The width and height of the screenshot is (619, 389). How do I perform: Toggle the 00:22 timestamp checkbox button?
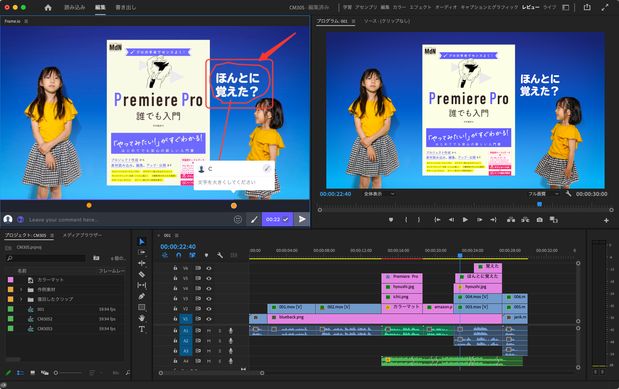pyautogui.click(x=277, y=219)
